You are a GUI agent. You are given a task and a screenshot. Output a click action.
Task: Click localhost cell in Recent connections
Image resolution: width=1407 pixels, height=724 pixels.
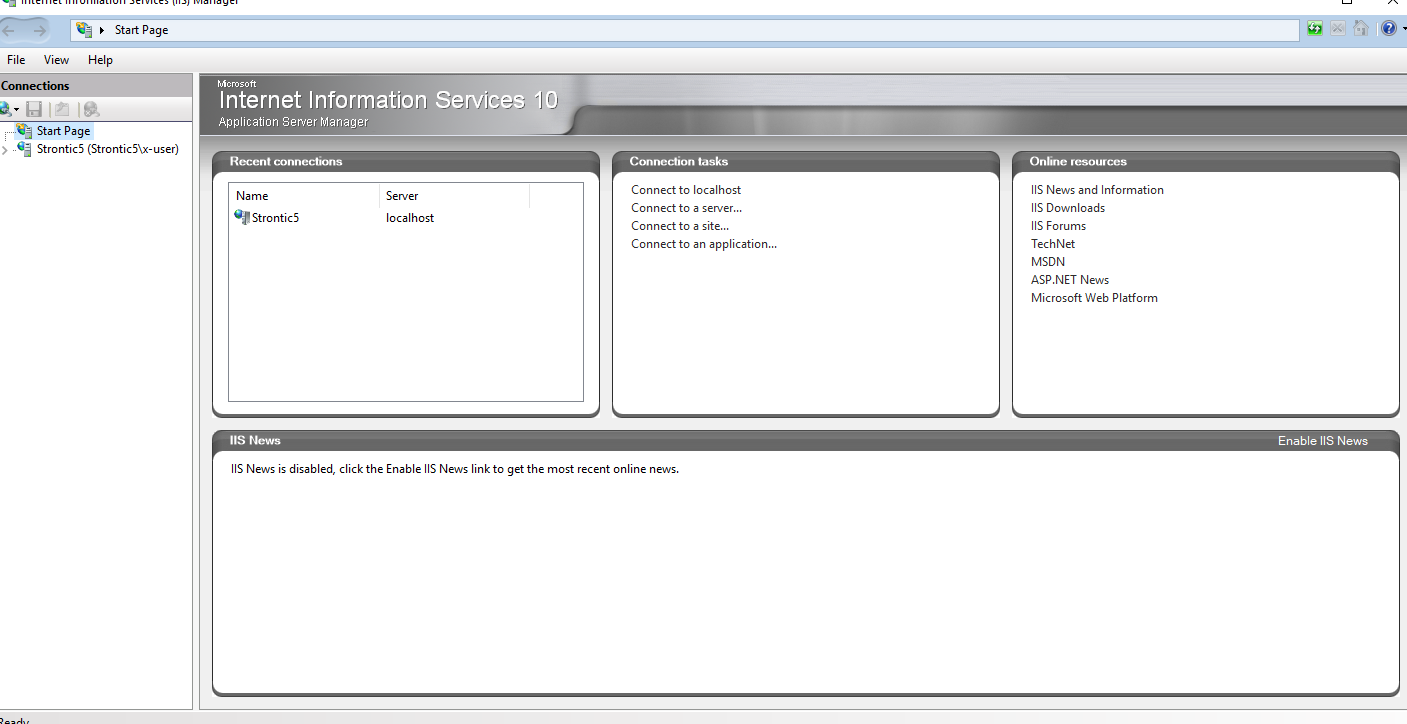(x=410, y=218)
